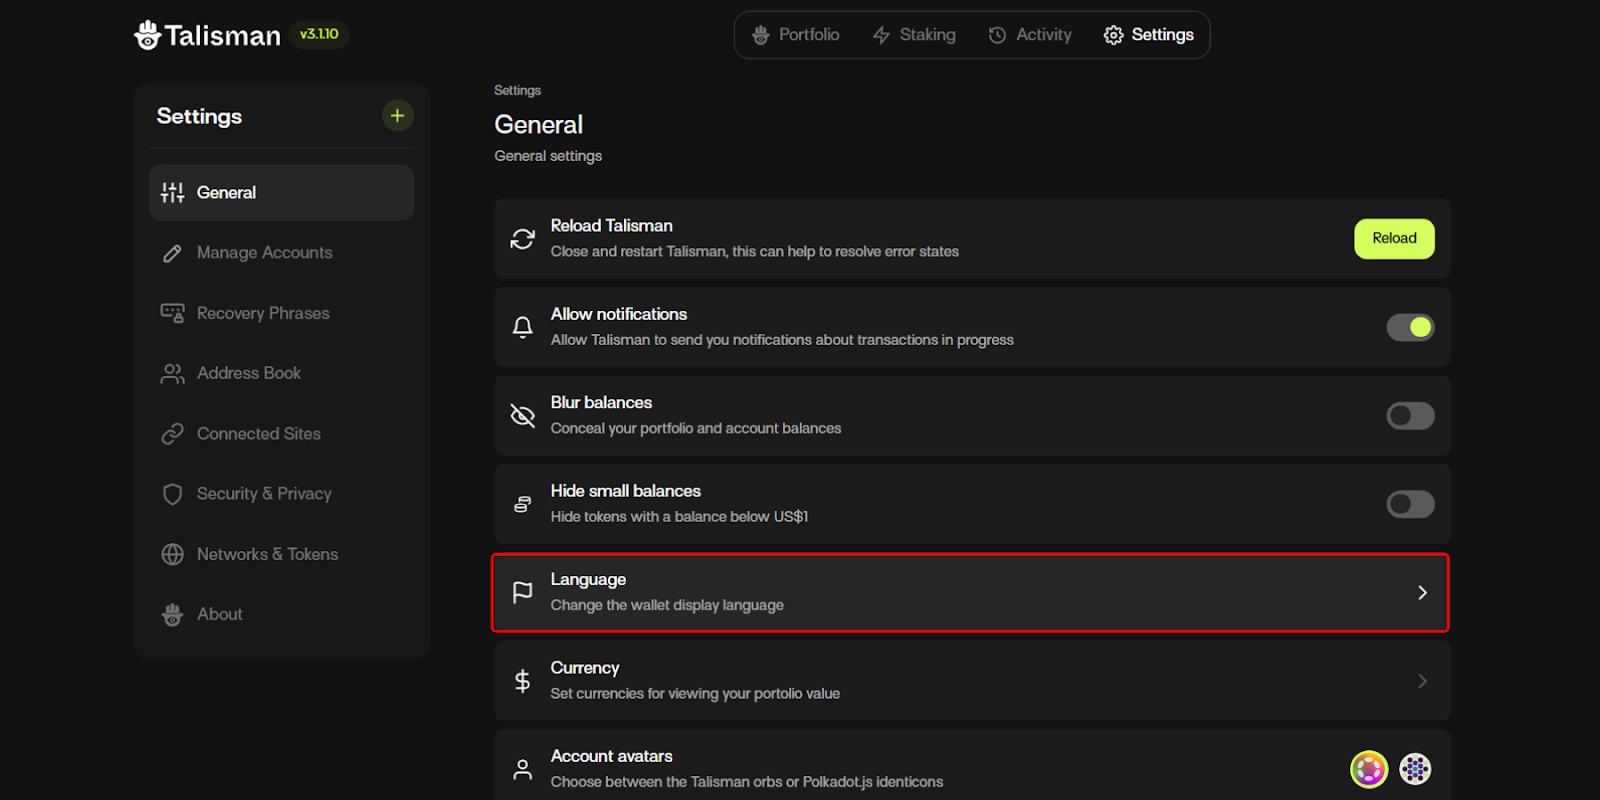Click the Address Book people icon

tap(172, 373)
